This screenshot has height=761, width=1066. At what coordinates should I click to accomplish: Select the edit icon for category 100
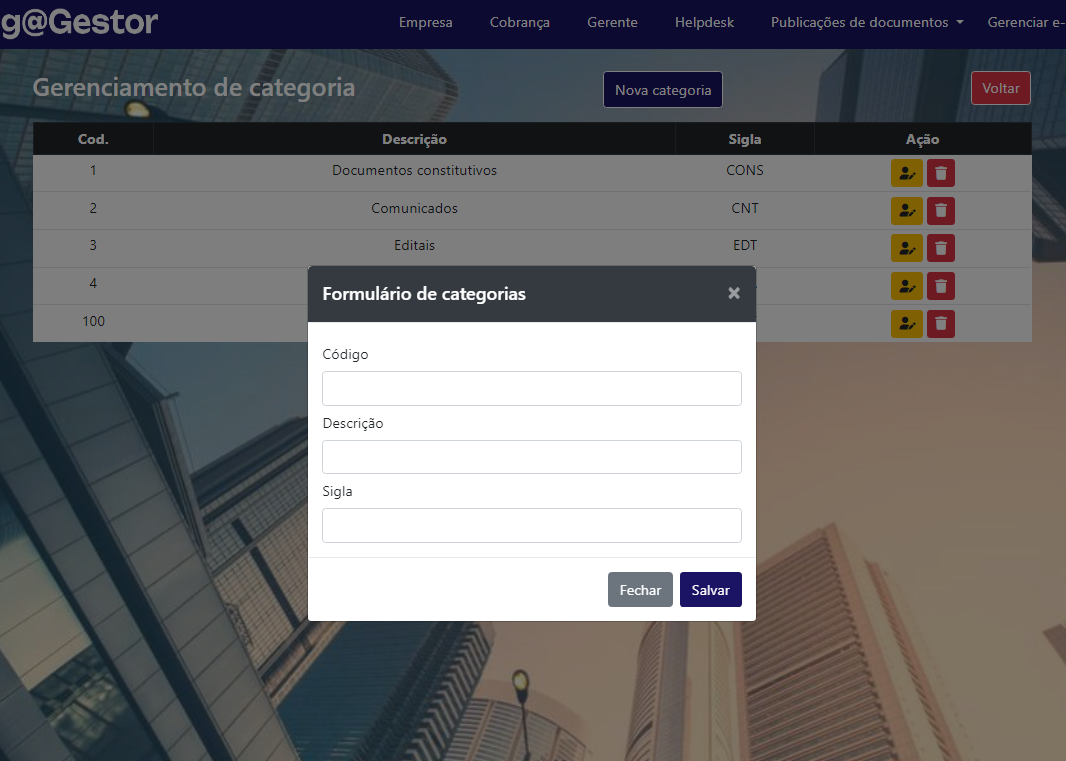[907, 323]
